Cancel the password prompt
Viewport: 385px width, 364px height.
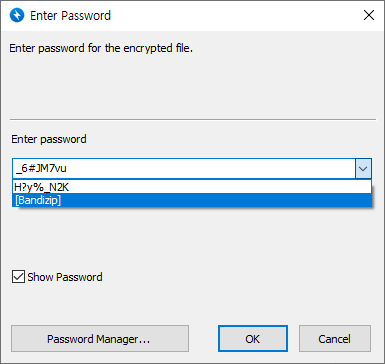pos(335,339)
